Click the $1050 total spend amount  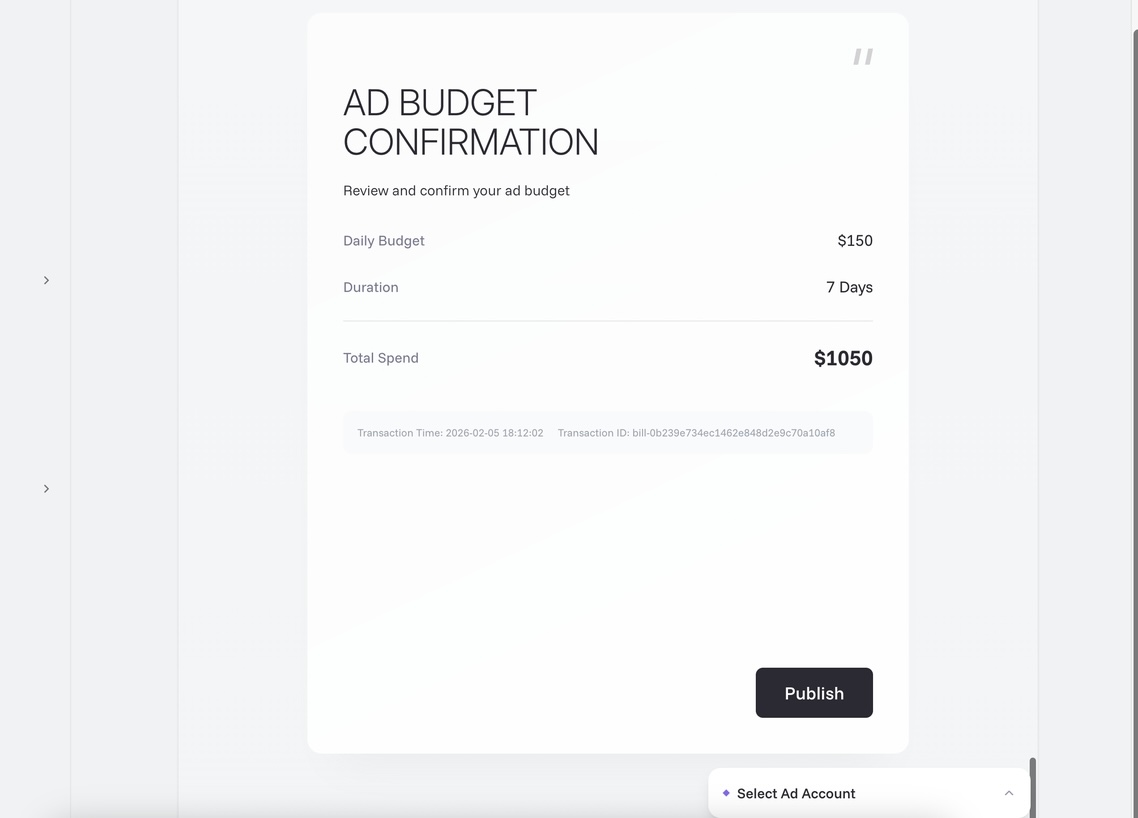point(843,358)
